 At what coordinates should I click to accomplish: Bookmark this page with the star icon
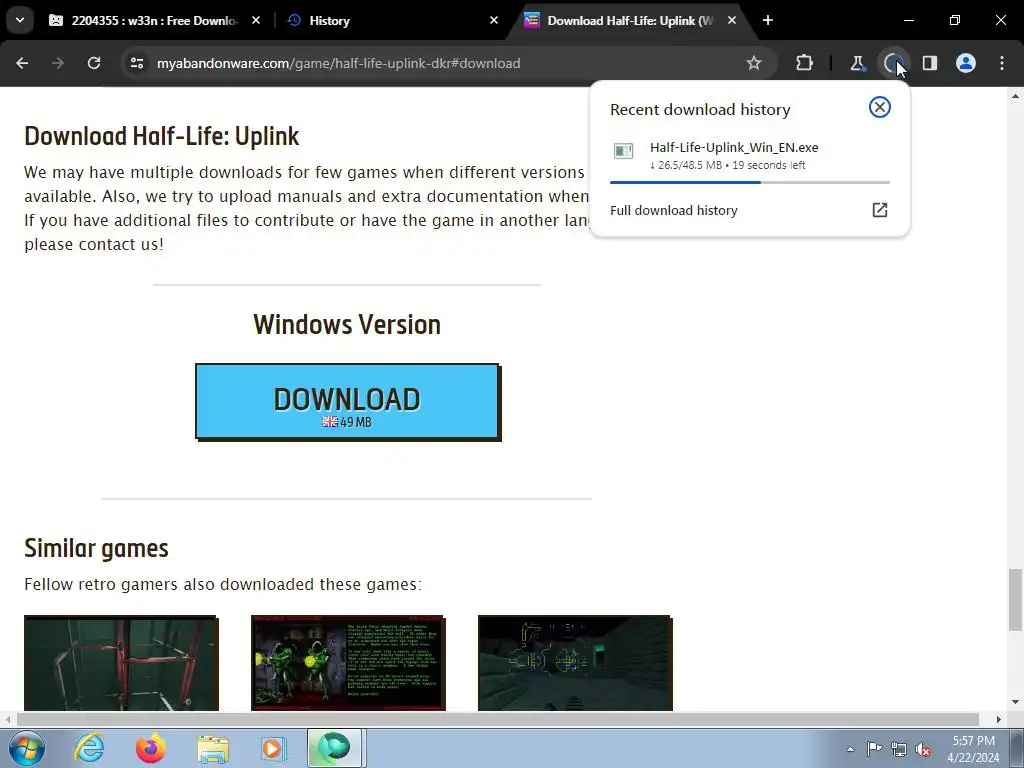754,63
